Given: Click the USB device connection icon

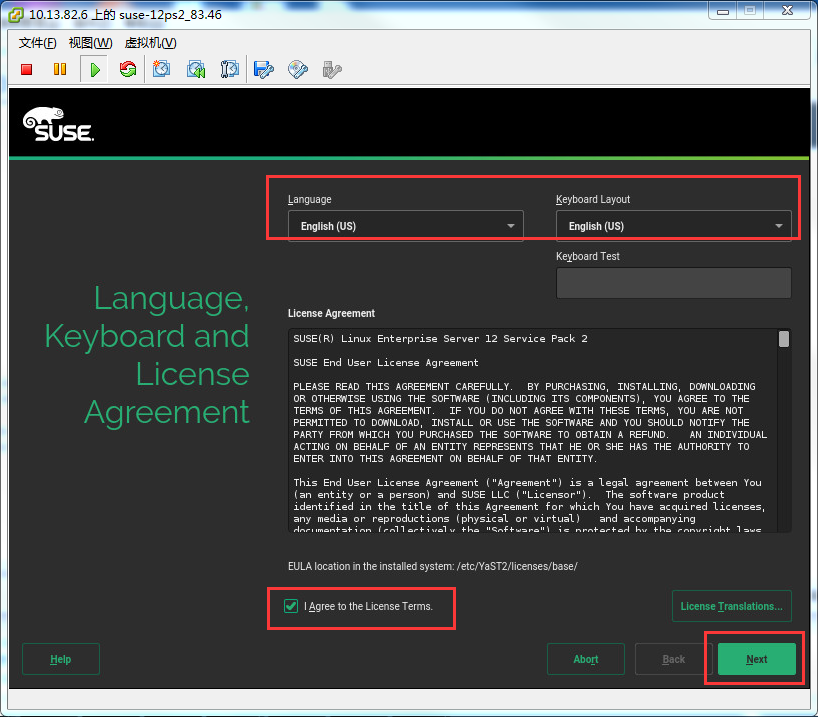Looking at the screenshot, I should pos(332,69).
